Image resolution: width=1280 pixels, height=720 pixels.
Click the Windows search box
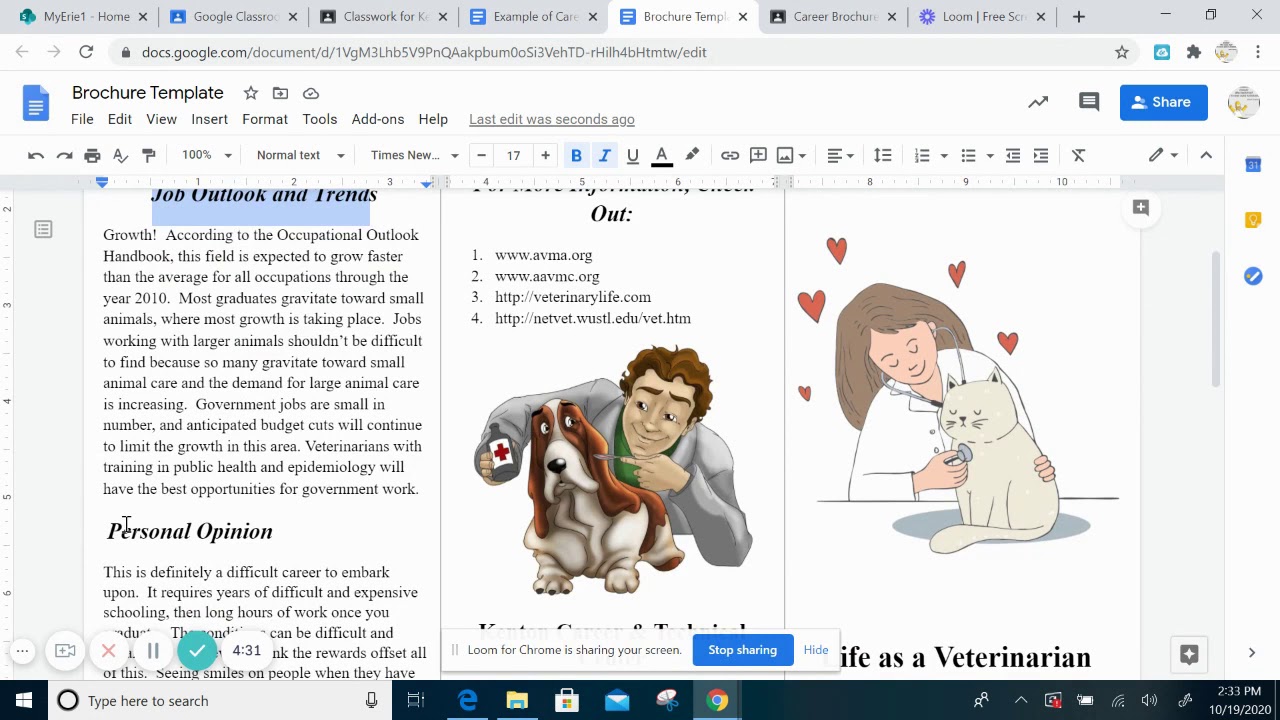pos(219,701)
